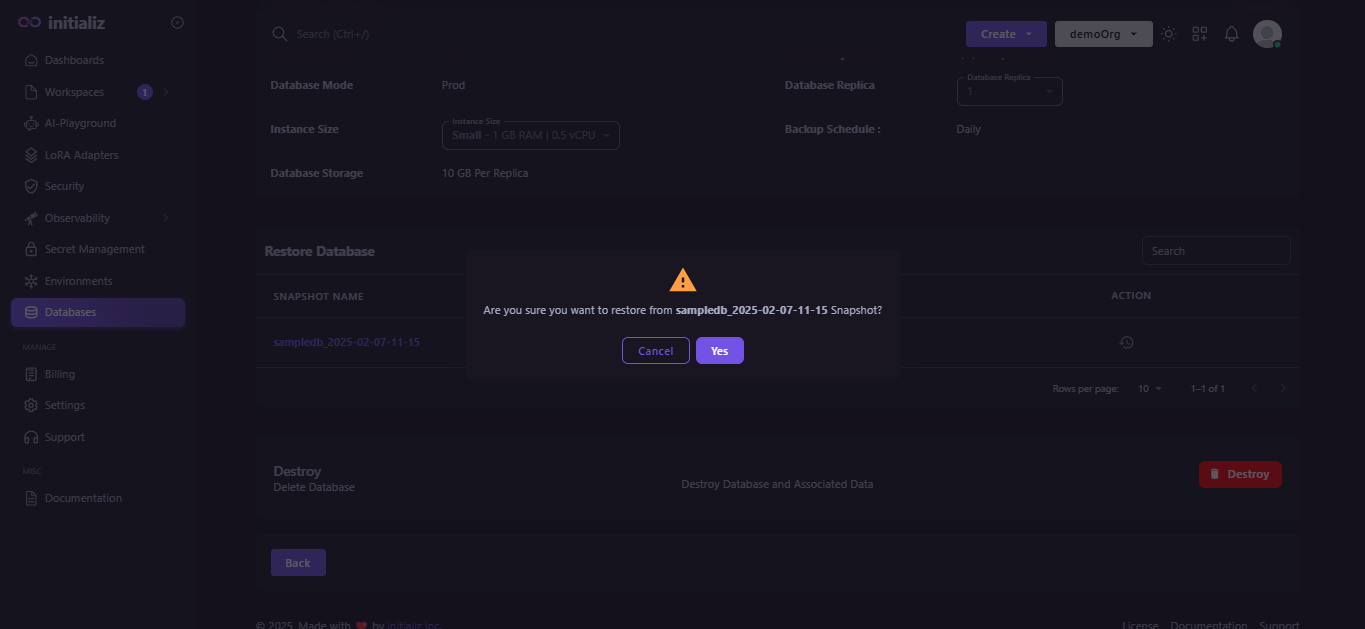Click the restore snapshot history icon

[1126, 342]
